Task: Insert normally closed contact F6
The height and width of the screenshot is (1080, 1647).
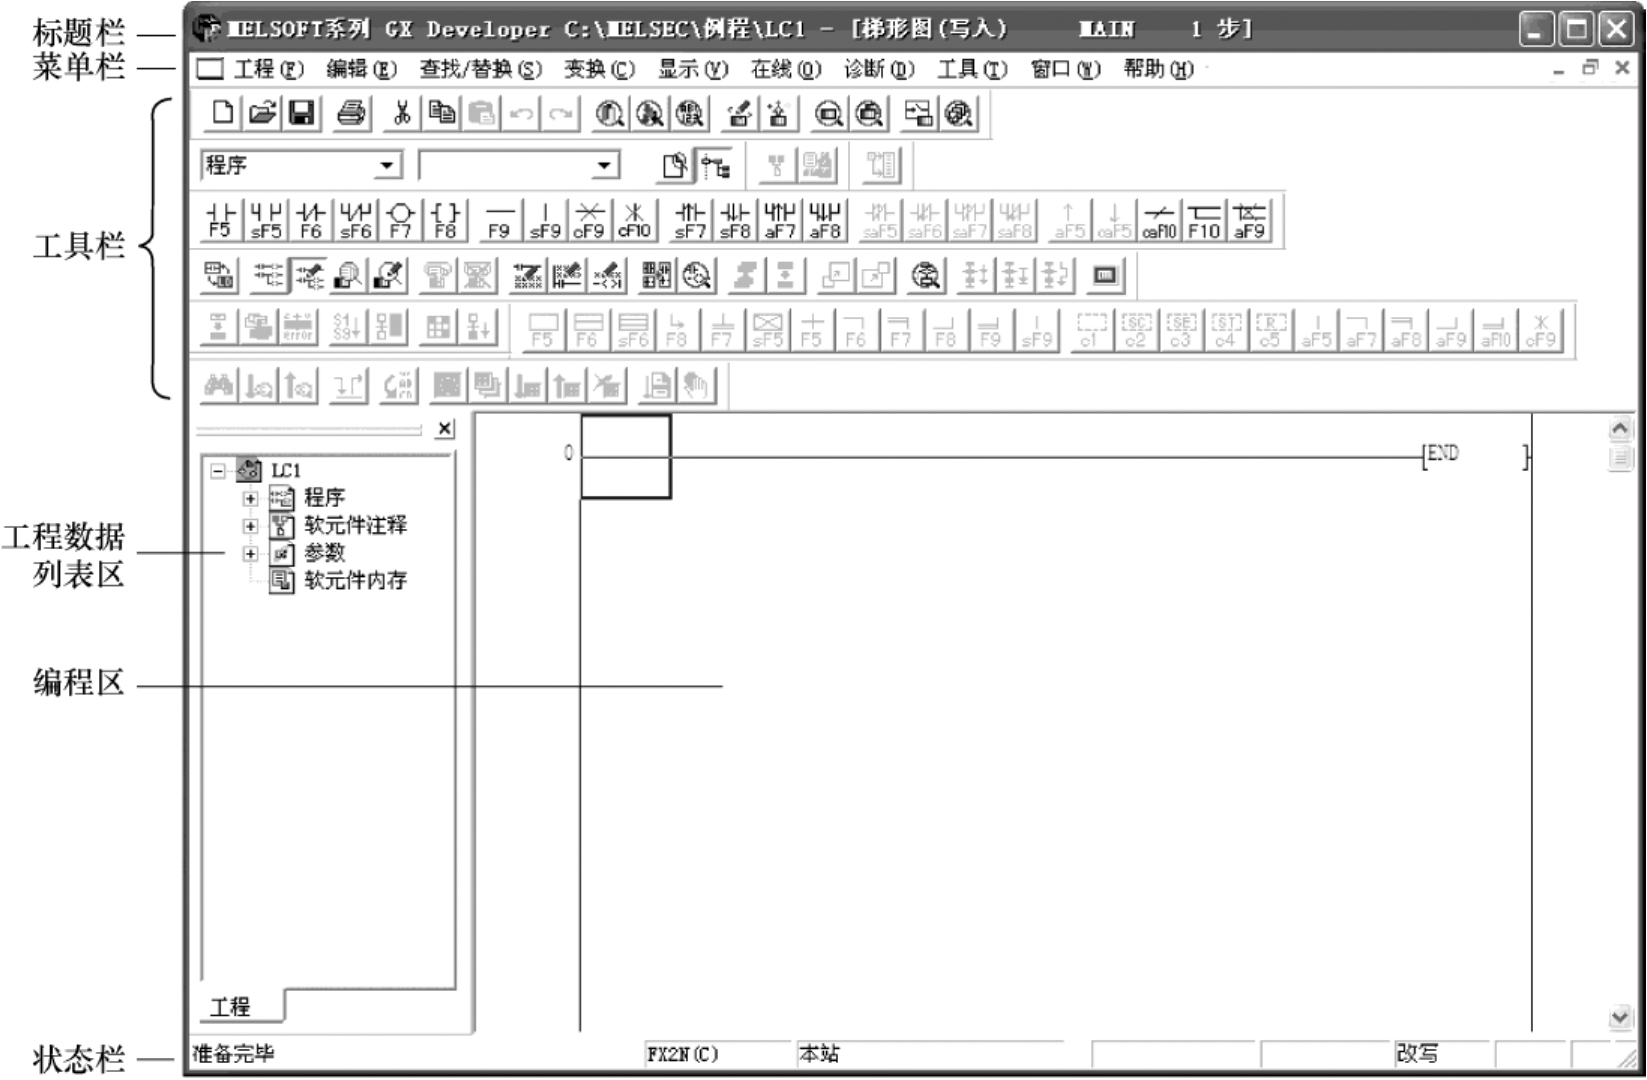Action: click(x=311, y=221)
